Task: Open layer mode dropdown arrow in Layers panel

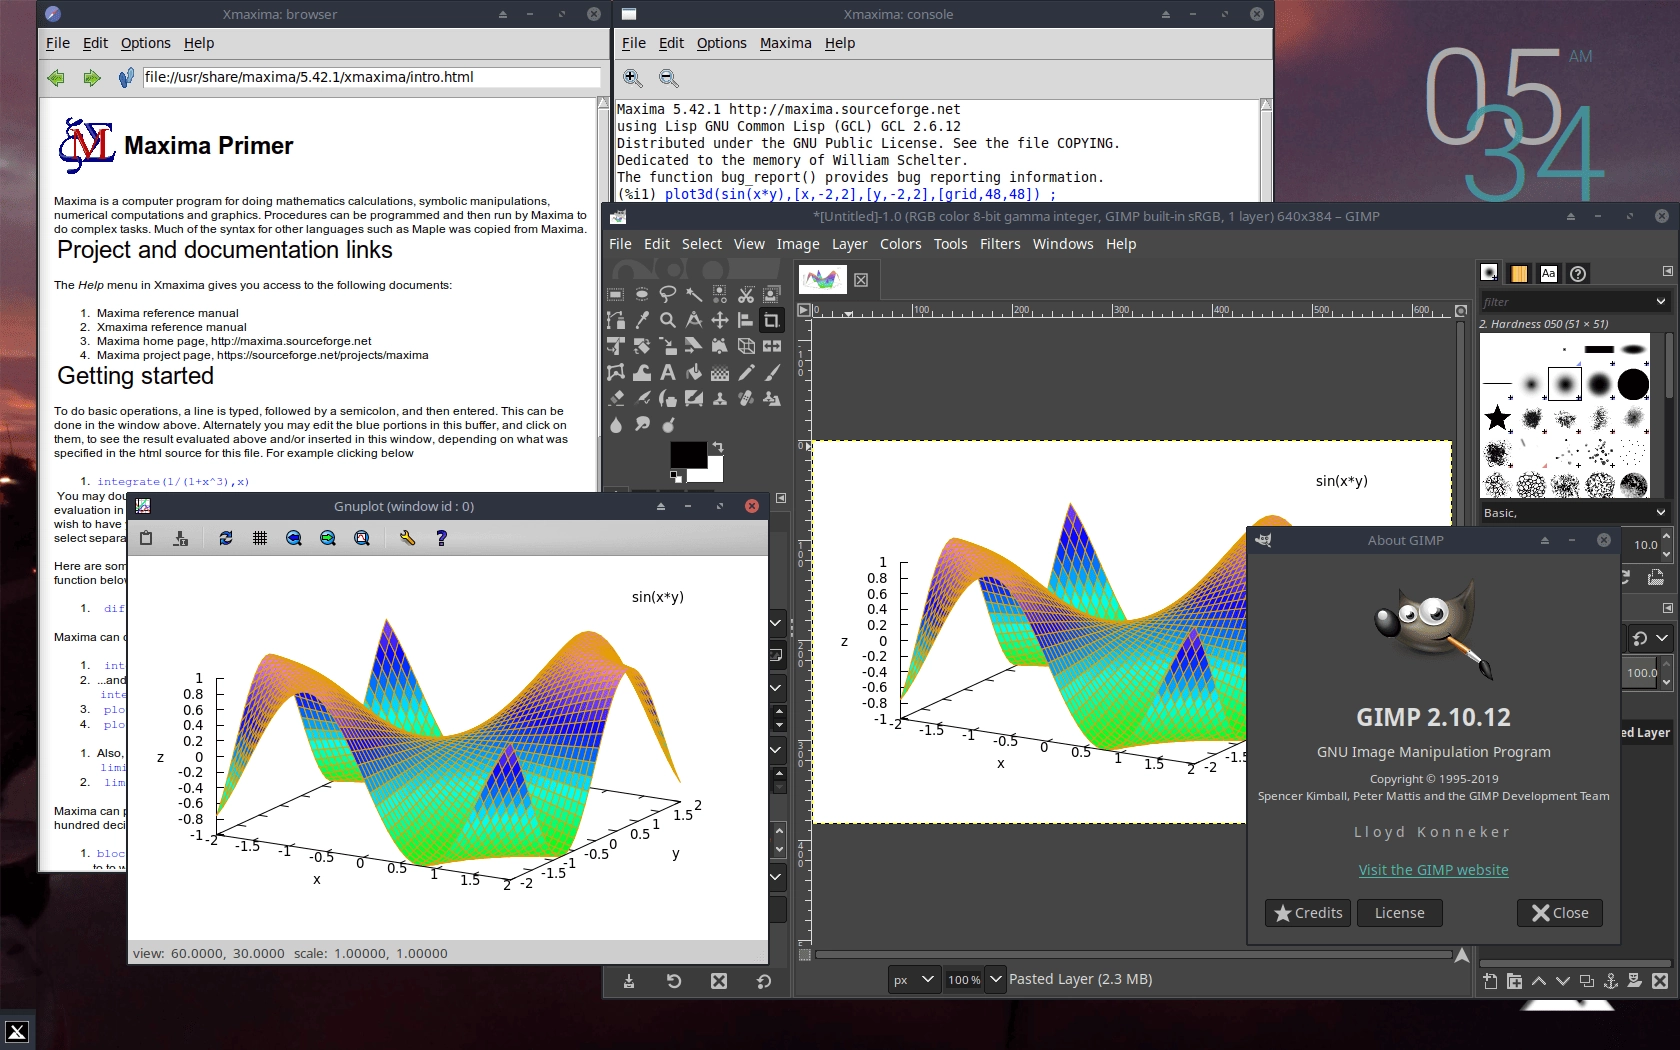Action: point(1662,638)
